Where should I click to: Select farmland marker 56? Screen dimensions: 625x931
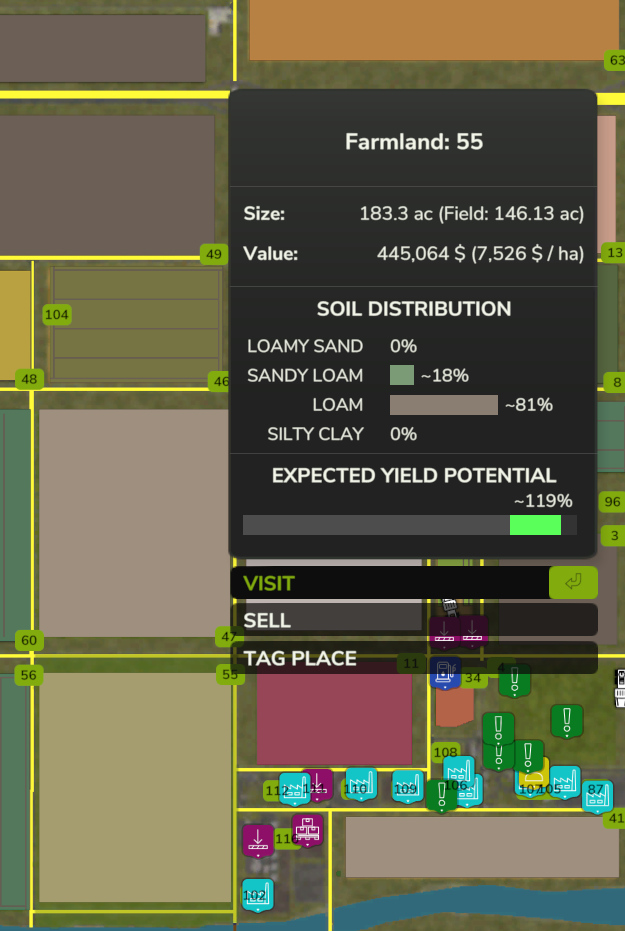click(28, 675)
